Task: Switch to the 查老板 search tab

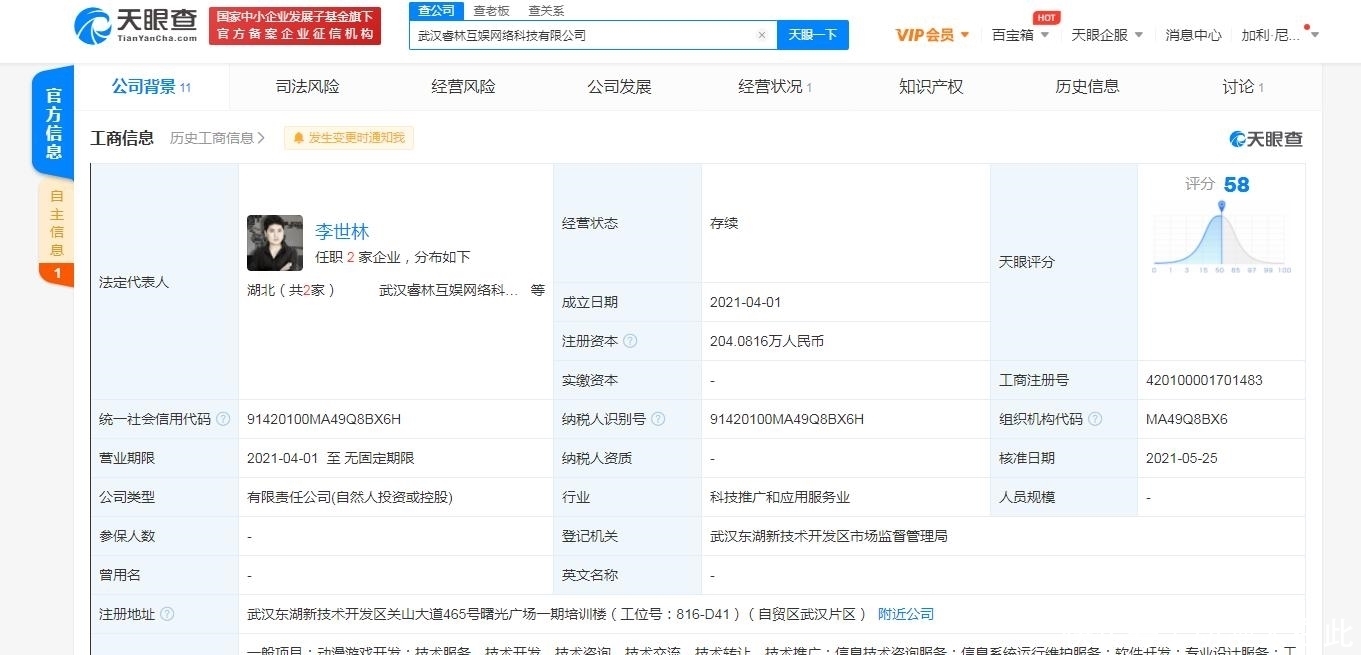Action: coord(491,11)
